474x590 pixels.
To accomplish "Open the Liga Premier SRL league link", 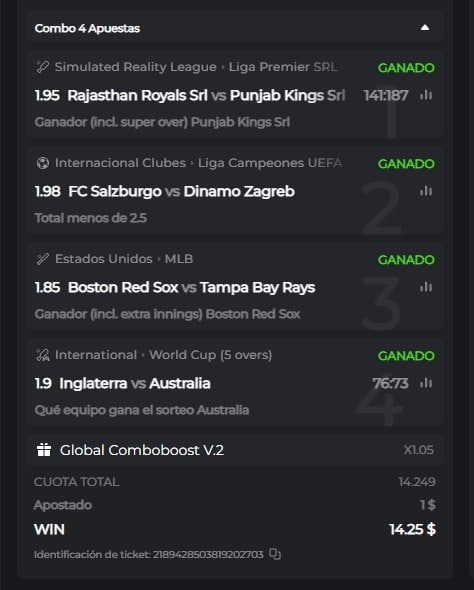I will [283, 67].
